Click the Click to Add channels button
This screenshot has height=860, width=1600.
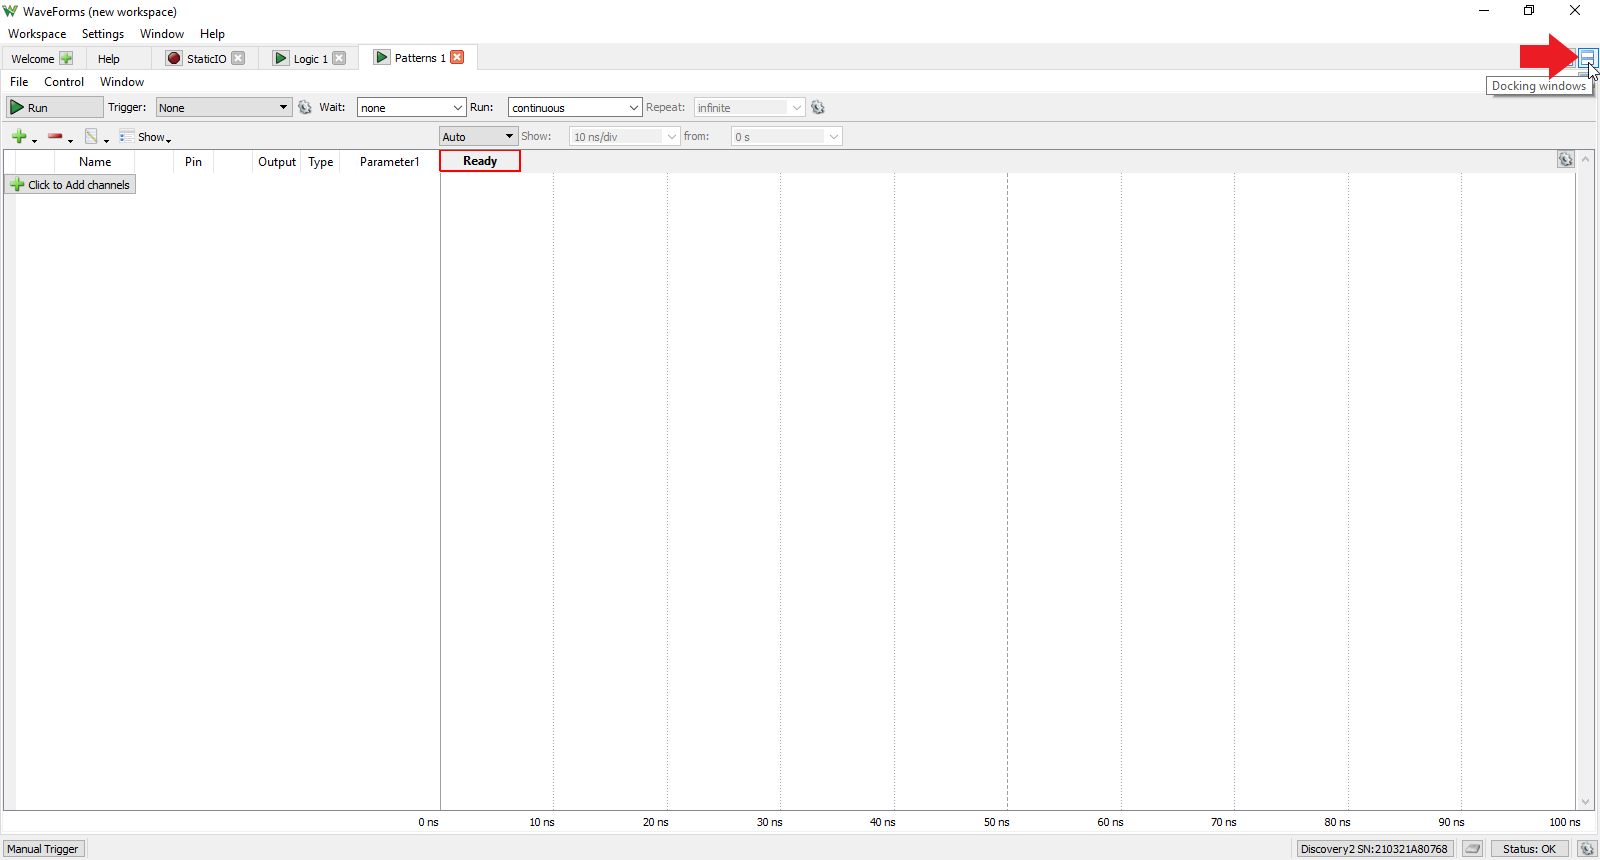tap(71, 185)
